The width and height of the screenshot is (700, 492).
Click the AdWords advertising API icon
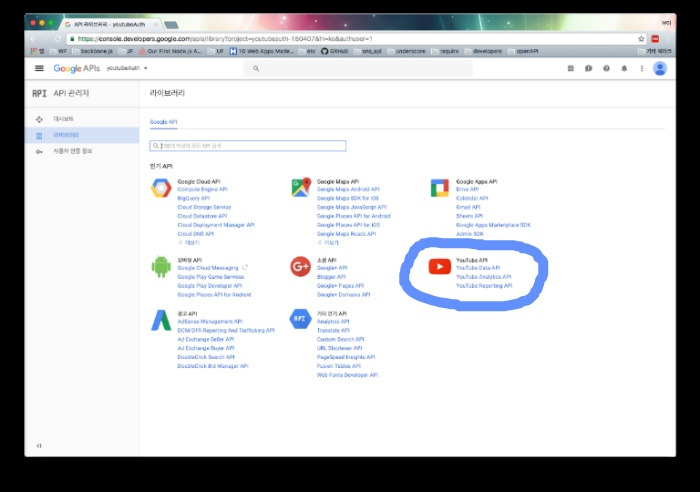point(161,320)
